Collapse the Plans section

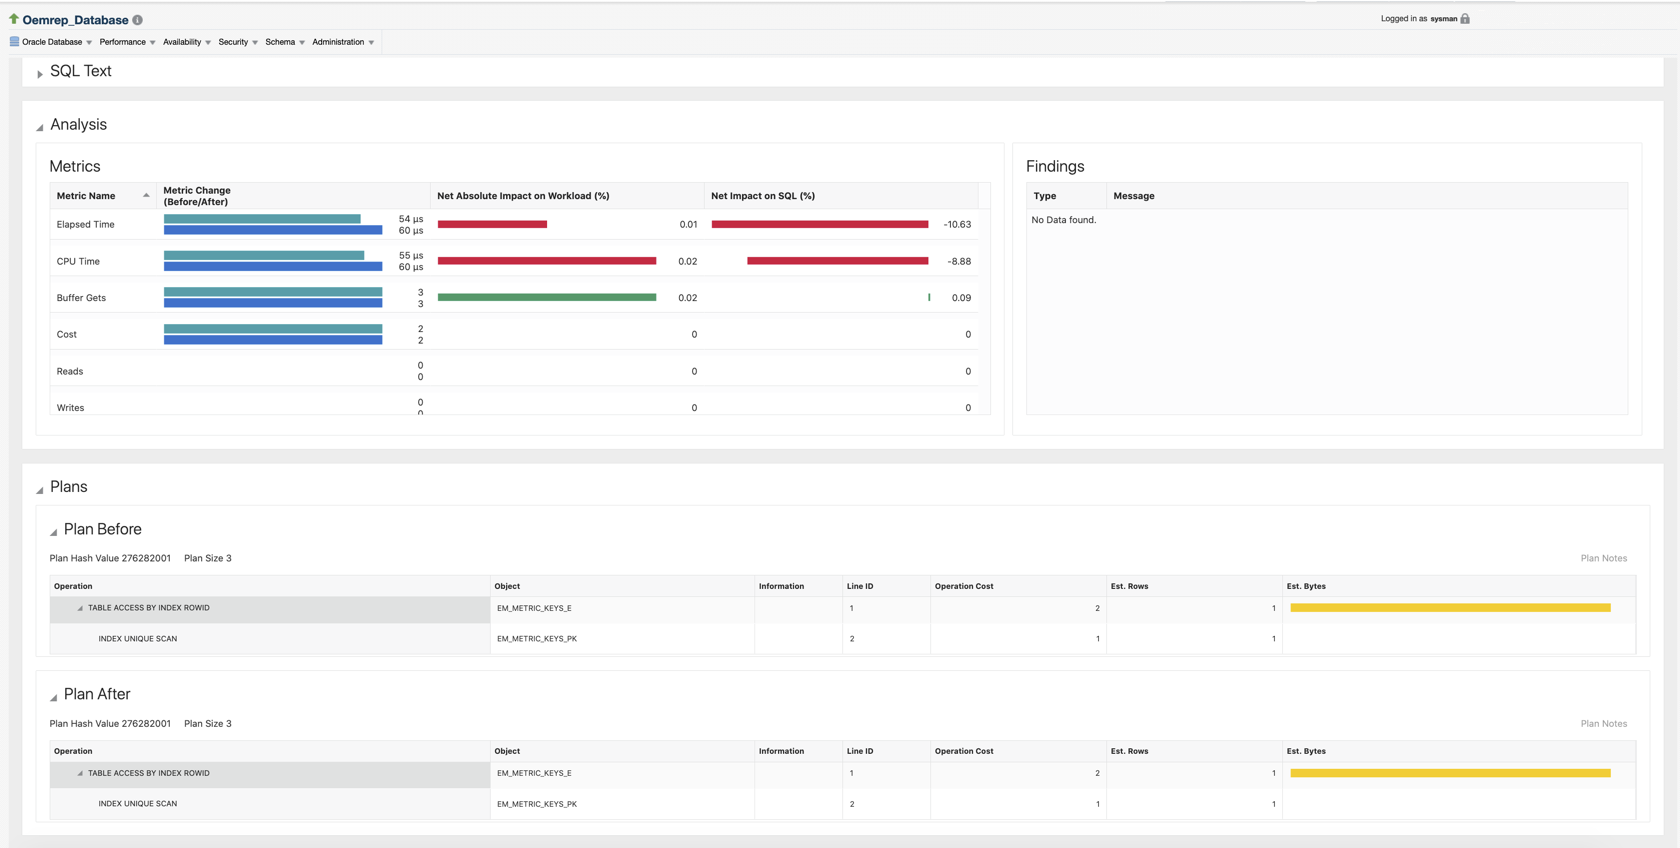tap(40, 489)
